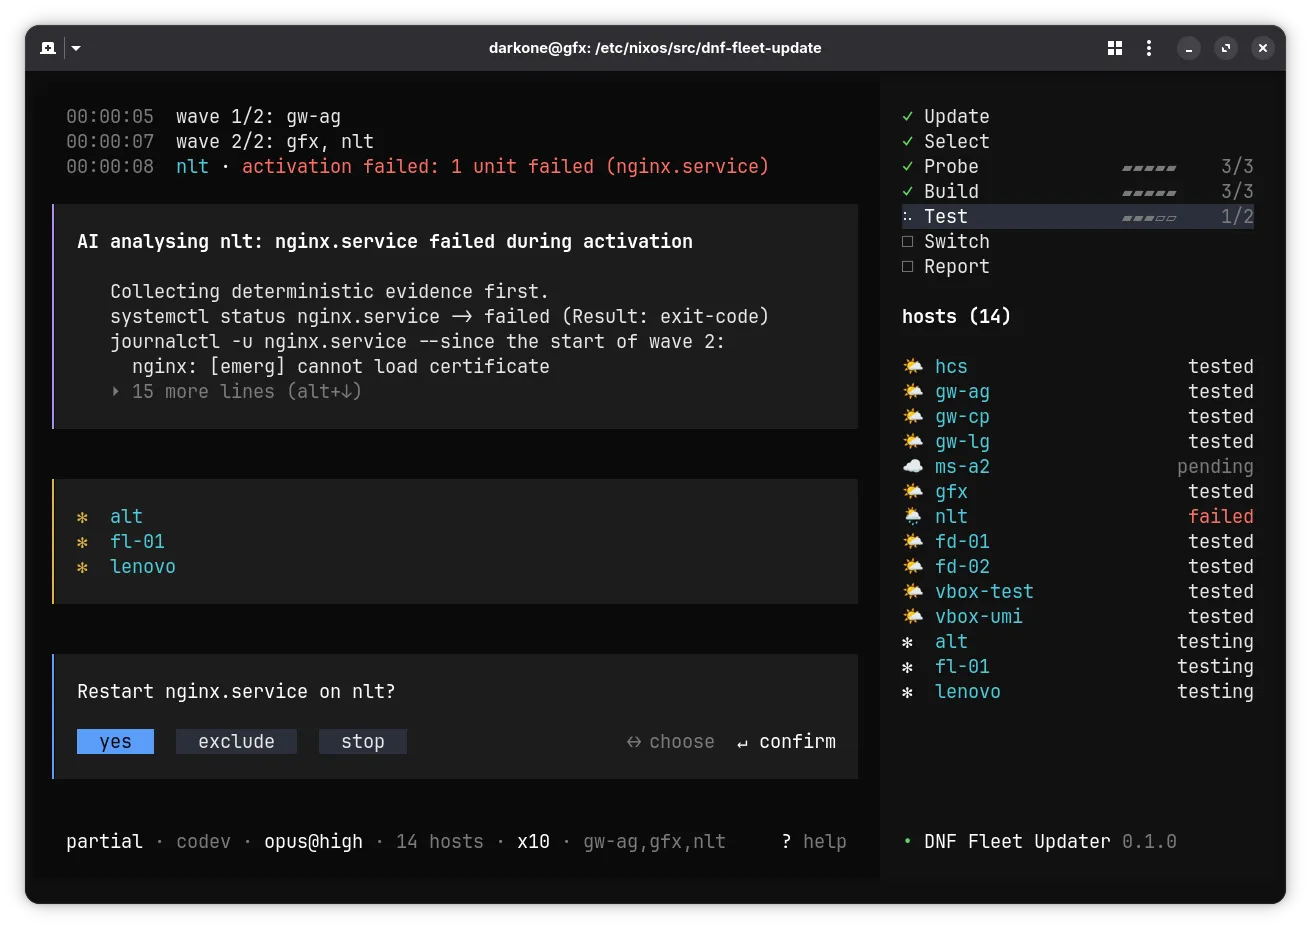This screenshot has width=1311, height=929.
Task: Click the weather icon next to fd-01
Action: (x=913, y=541)
